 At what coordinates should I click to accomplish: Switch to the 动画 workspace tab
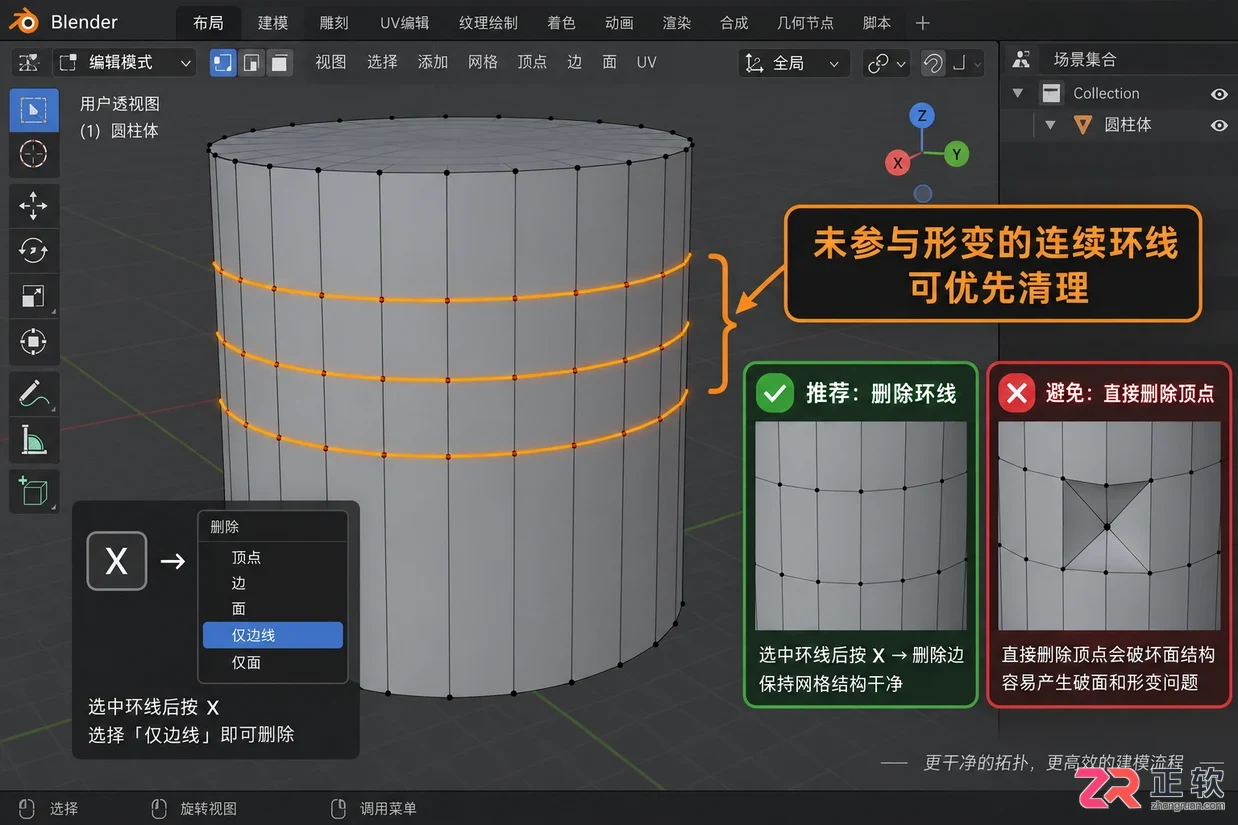click(619, 22)
